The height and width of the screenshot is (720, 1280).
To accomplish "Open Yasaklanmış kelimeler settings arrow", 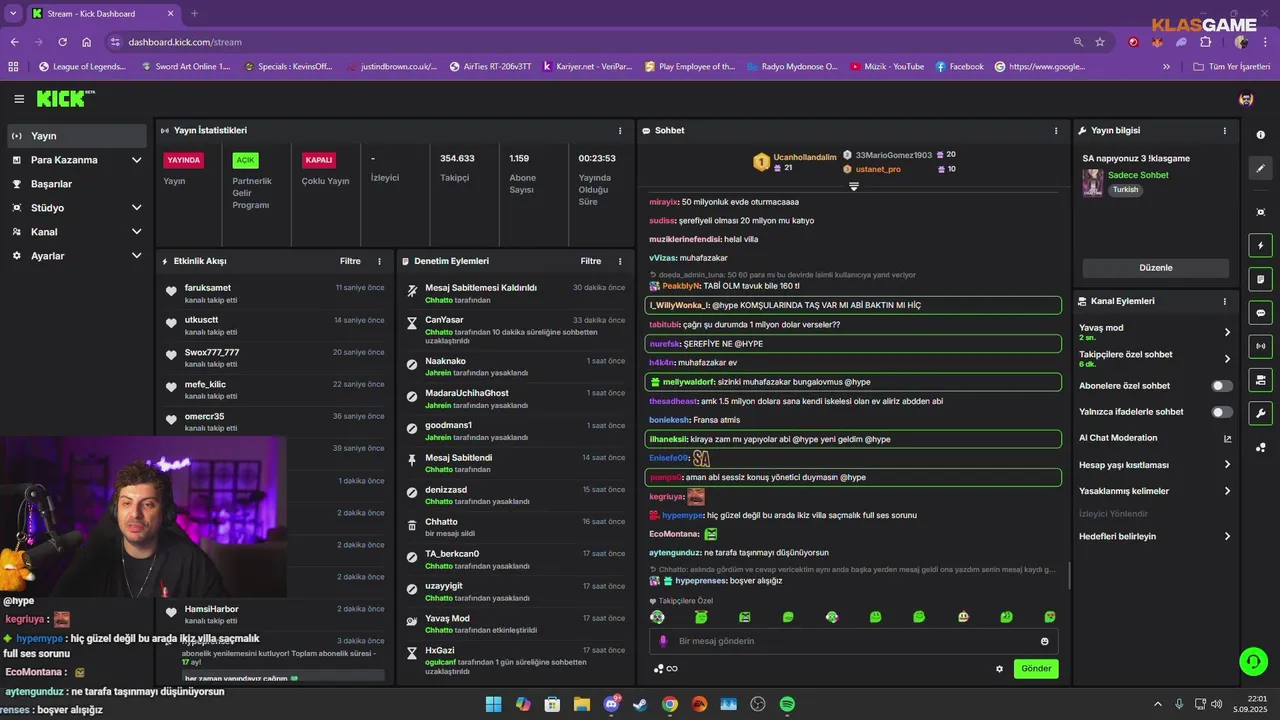I will click(1227, 491).
